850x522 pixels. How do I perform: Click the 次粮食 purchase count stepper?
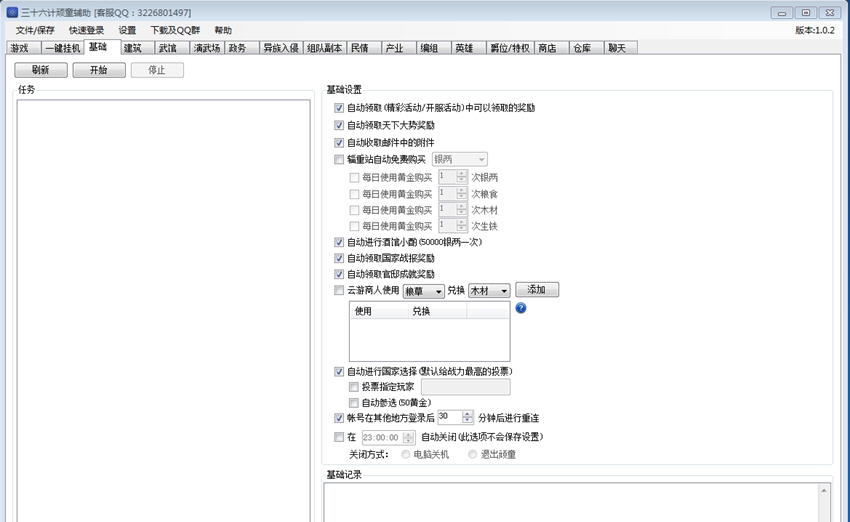tap(461, 194)
